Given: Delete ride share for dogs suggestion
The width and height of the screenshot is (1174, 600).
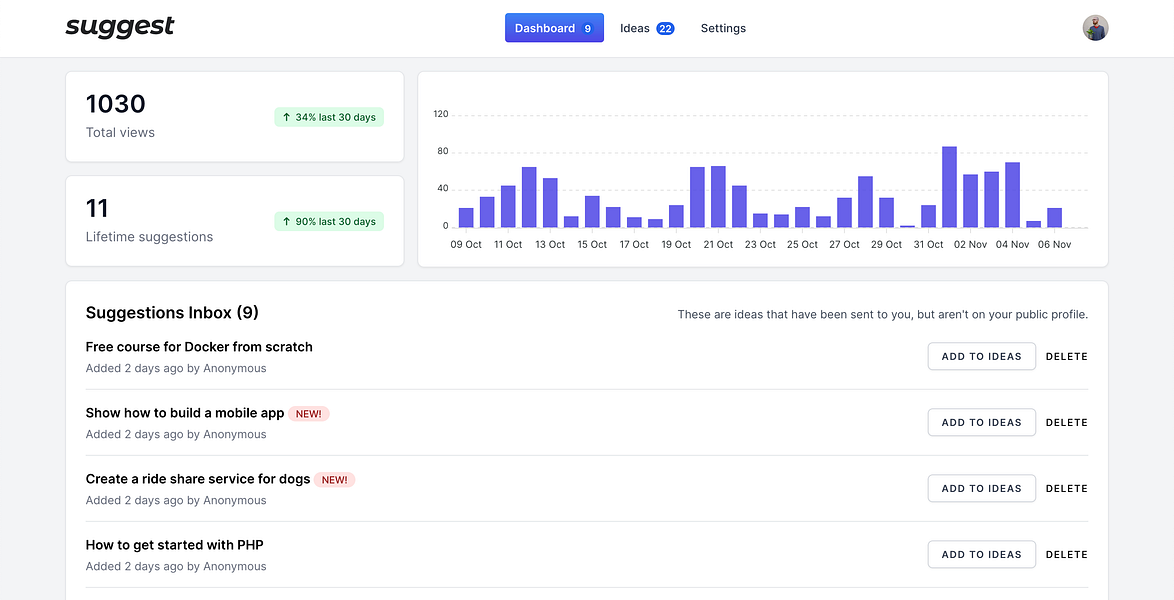Looking at the screenshot, I should click(1066, 488).
